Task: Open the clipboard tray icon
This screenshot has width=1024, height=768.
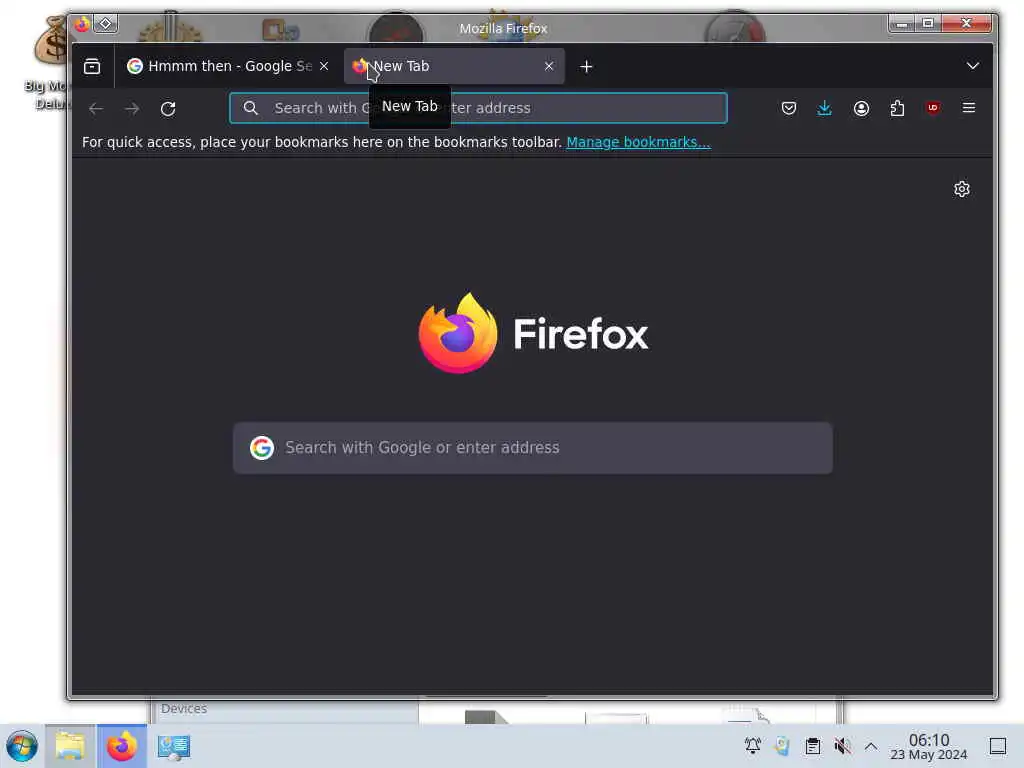Action: (x=812, y=746)
